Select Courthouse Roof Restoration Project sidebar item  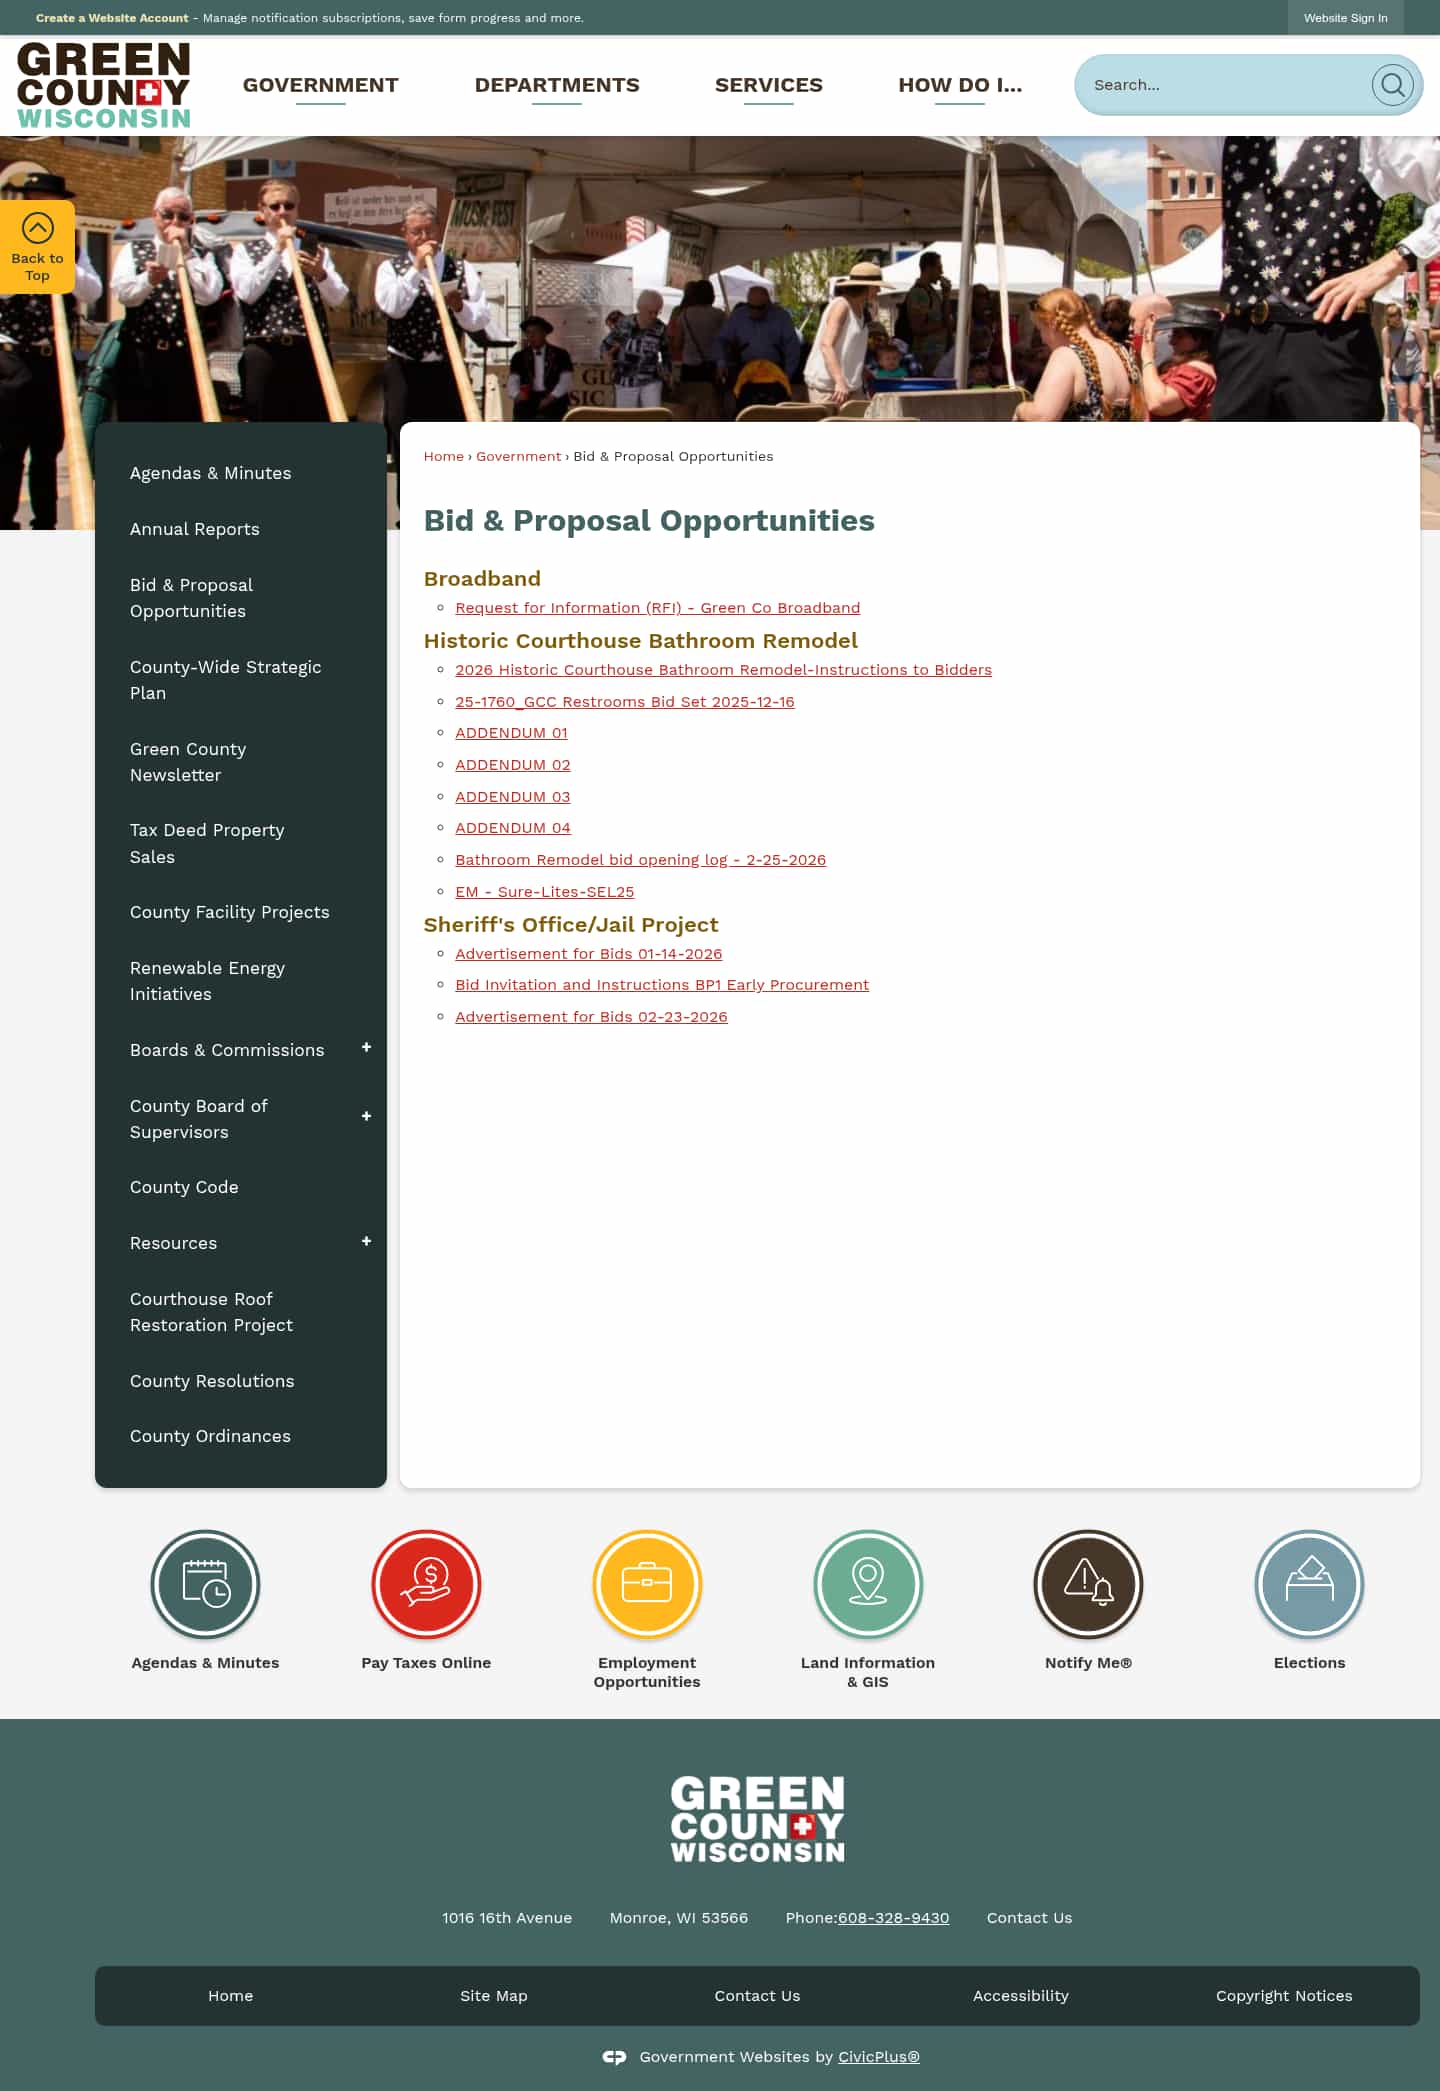212,1312
